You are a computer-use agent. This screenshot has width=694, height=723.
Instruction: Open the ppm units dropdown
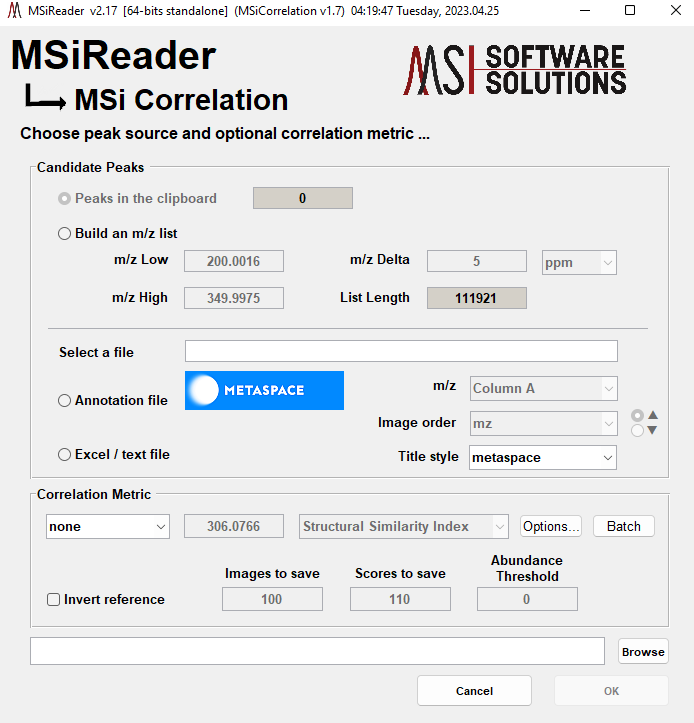click(x=579, y=263)
